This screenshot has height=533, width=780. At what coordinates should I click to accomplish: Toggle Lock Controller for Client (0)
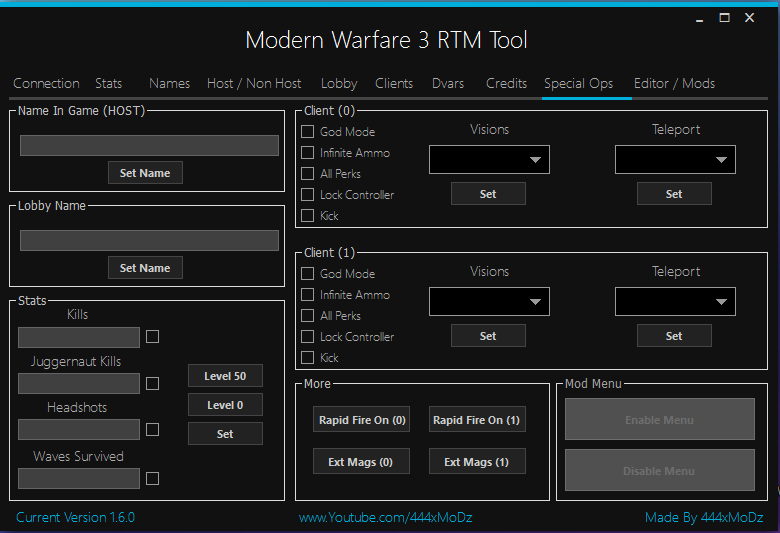(307, 194)
